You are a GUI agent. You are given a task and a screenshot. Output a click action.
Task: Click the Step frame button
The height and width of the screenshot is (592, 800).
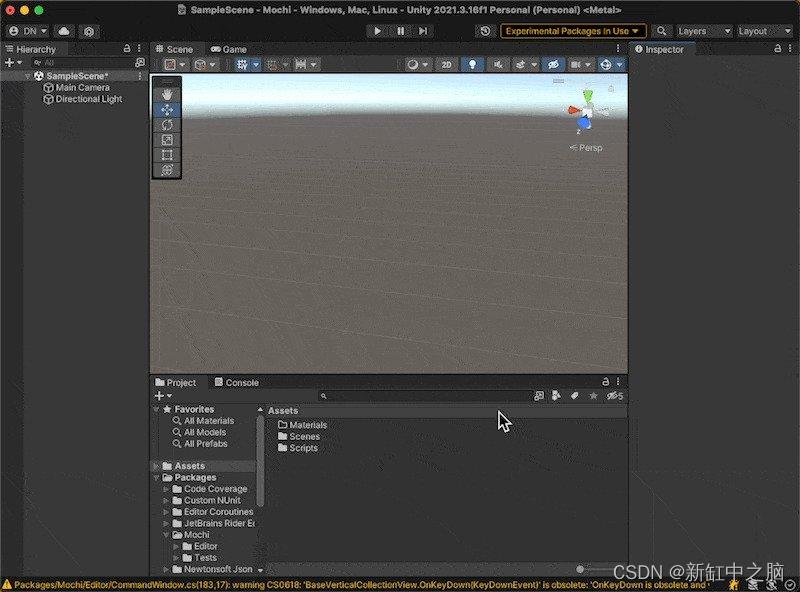click(x=423, y=31)
